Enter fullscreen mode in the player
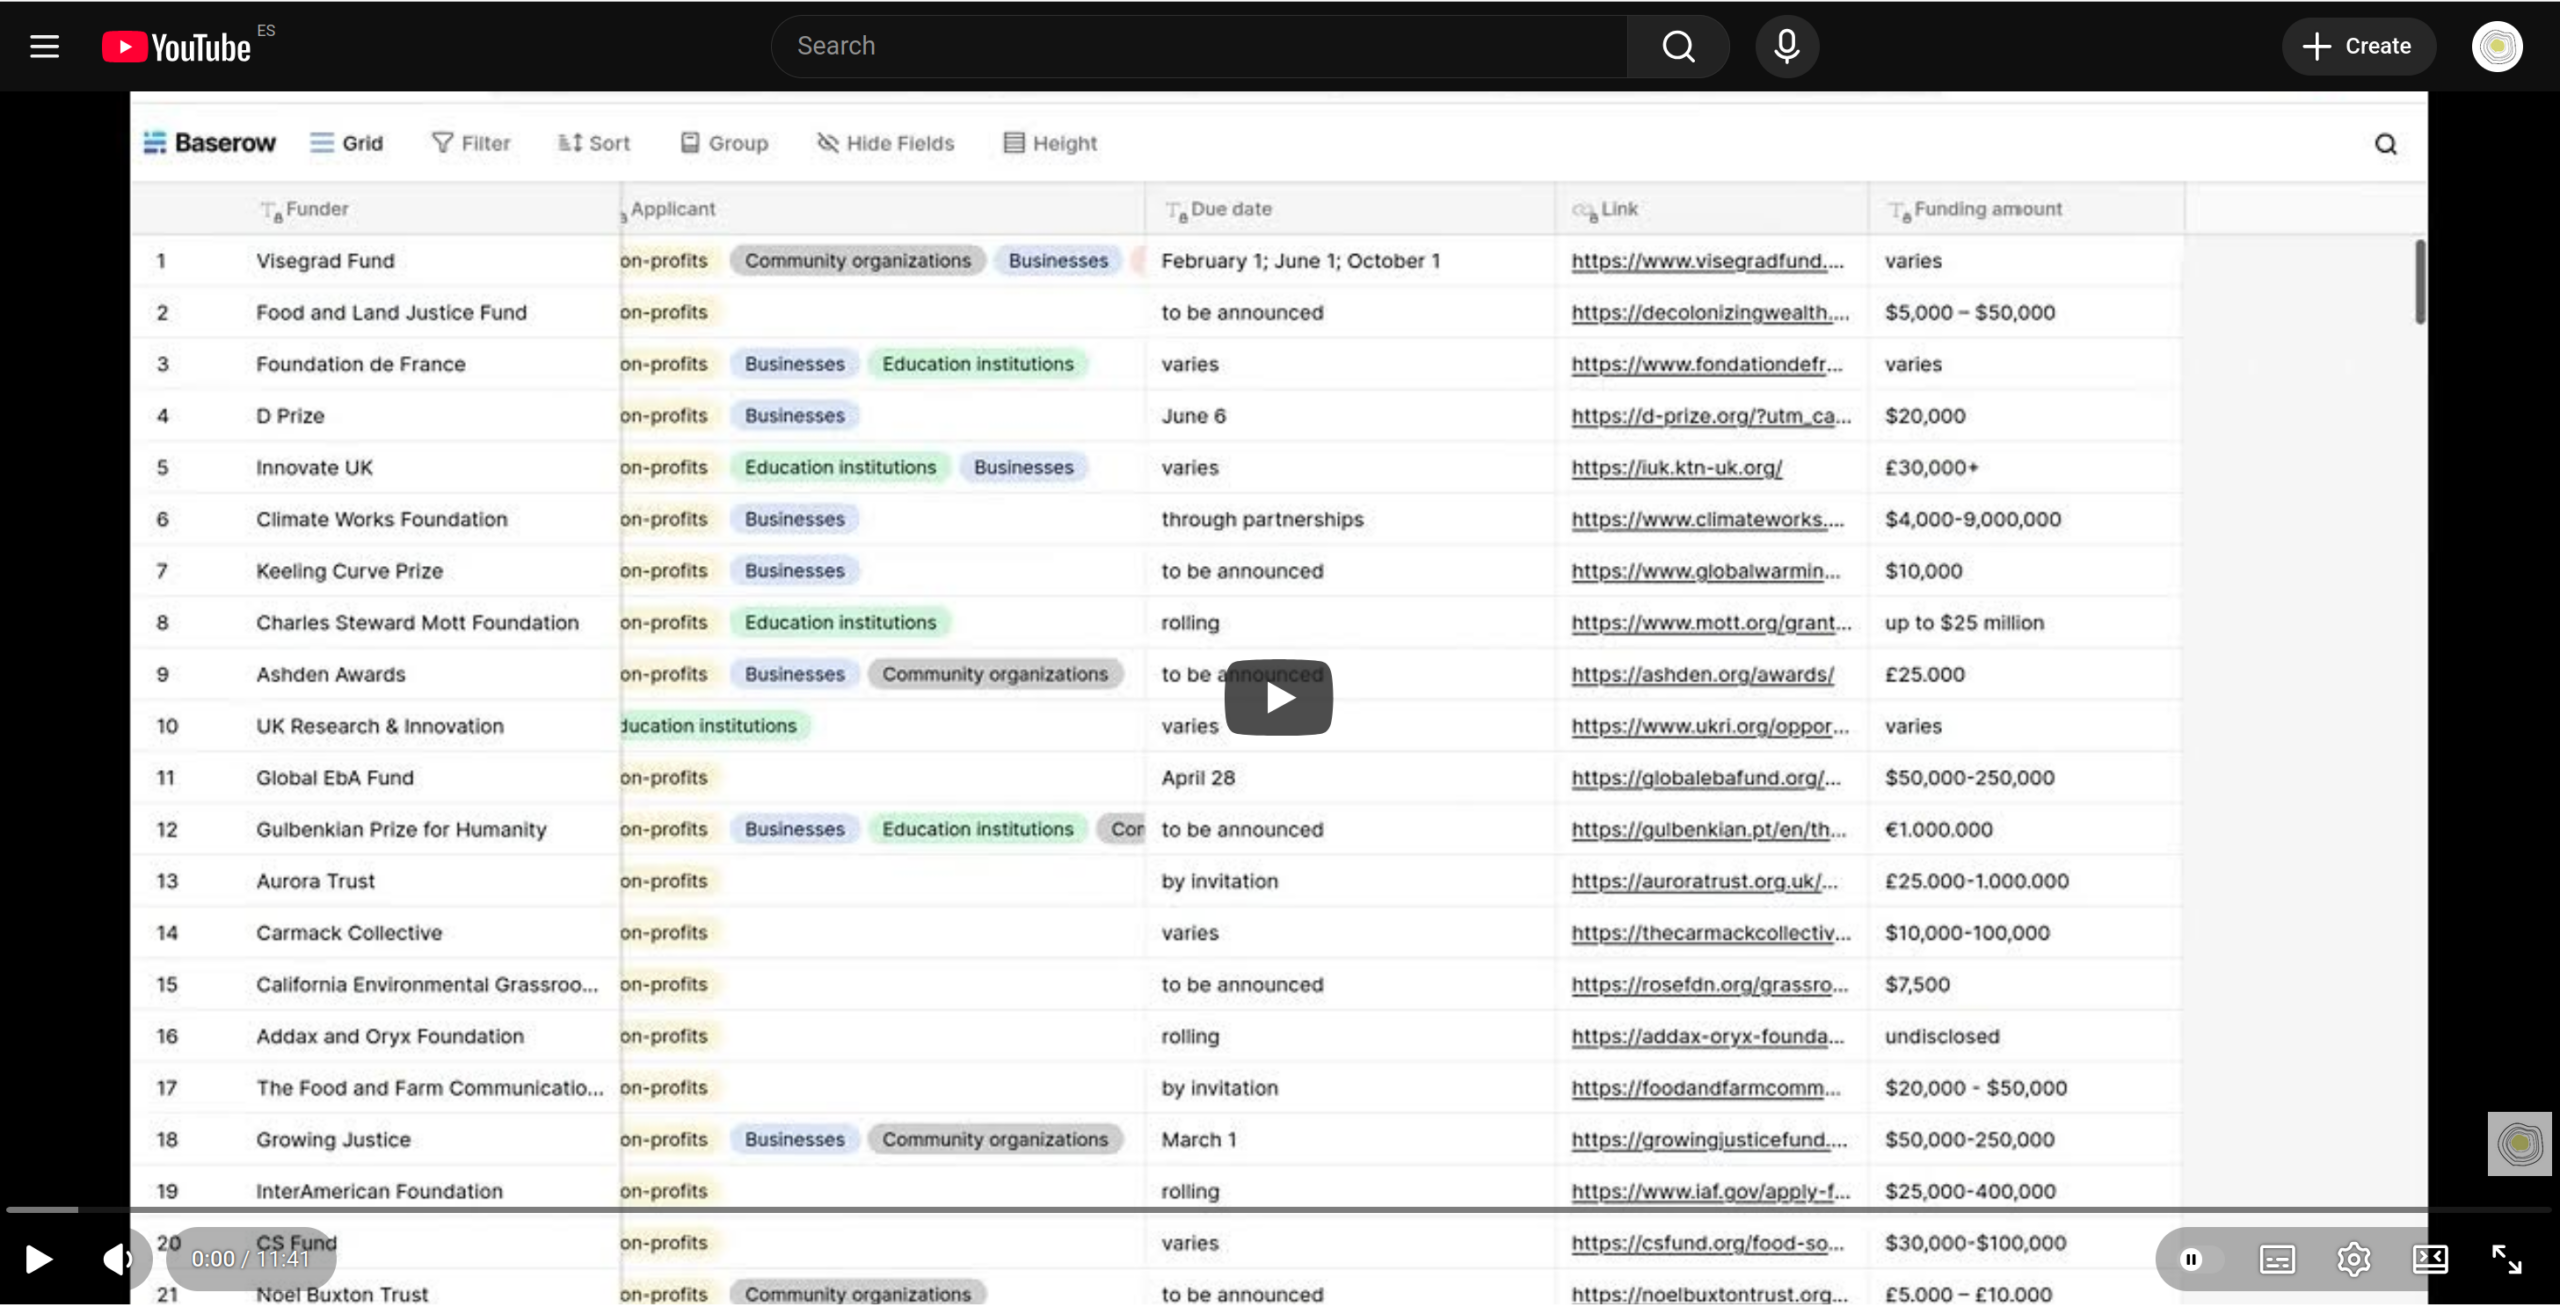Image resolution: width=2560 pixels, height=1307 pixels. 2506,1259
